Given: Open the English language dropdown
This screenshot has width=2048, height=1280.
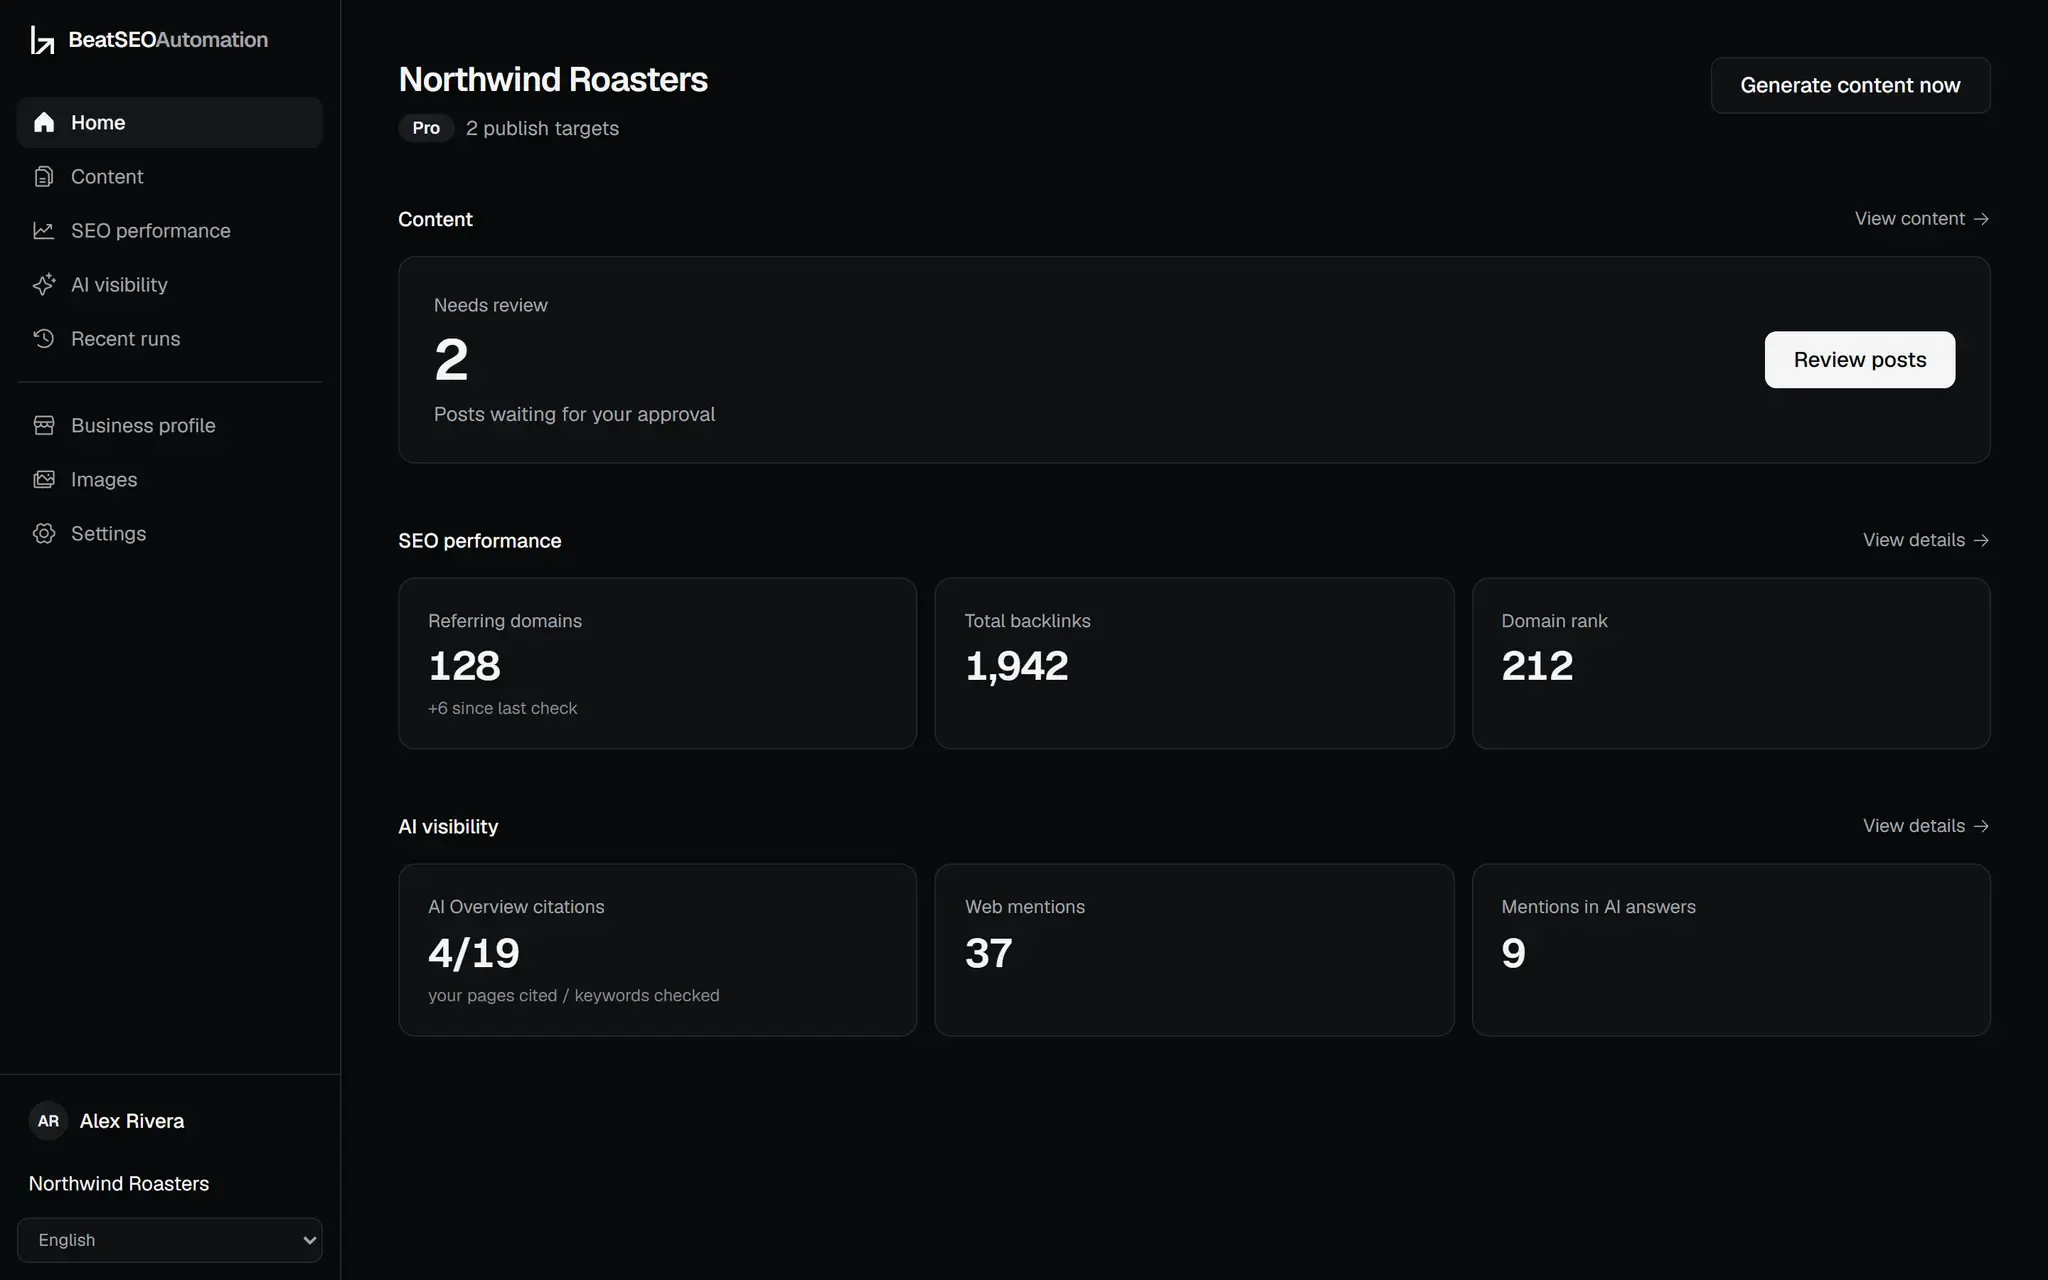Looking at the screenshot, I should pos(170,1240).
